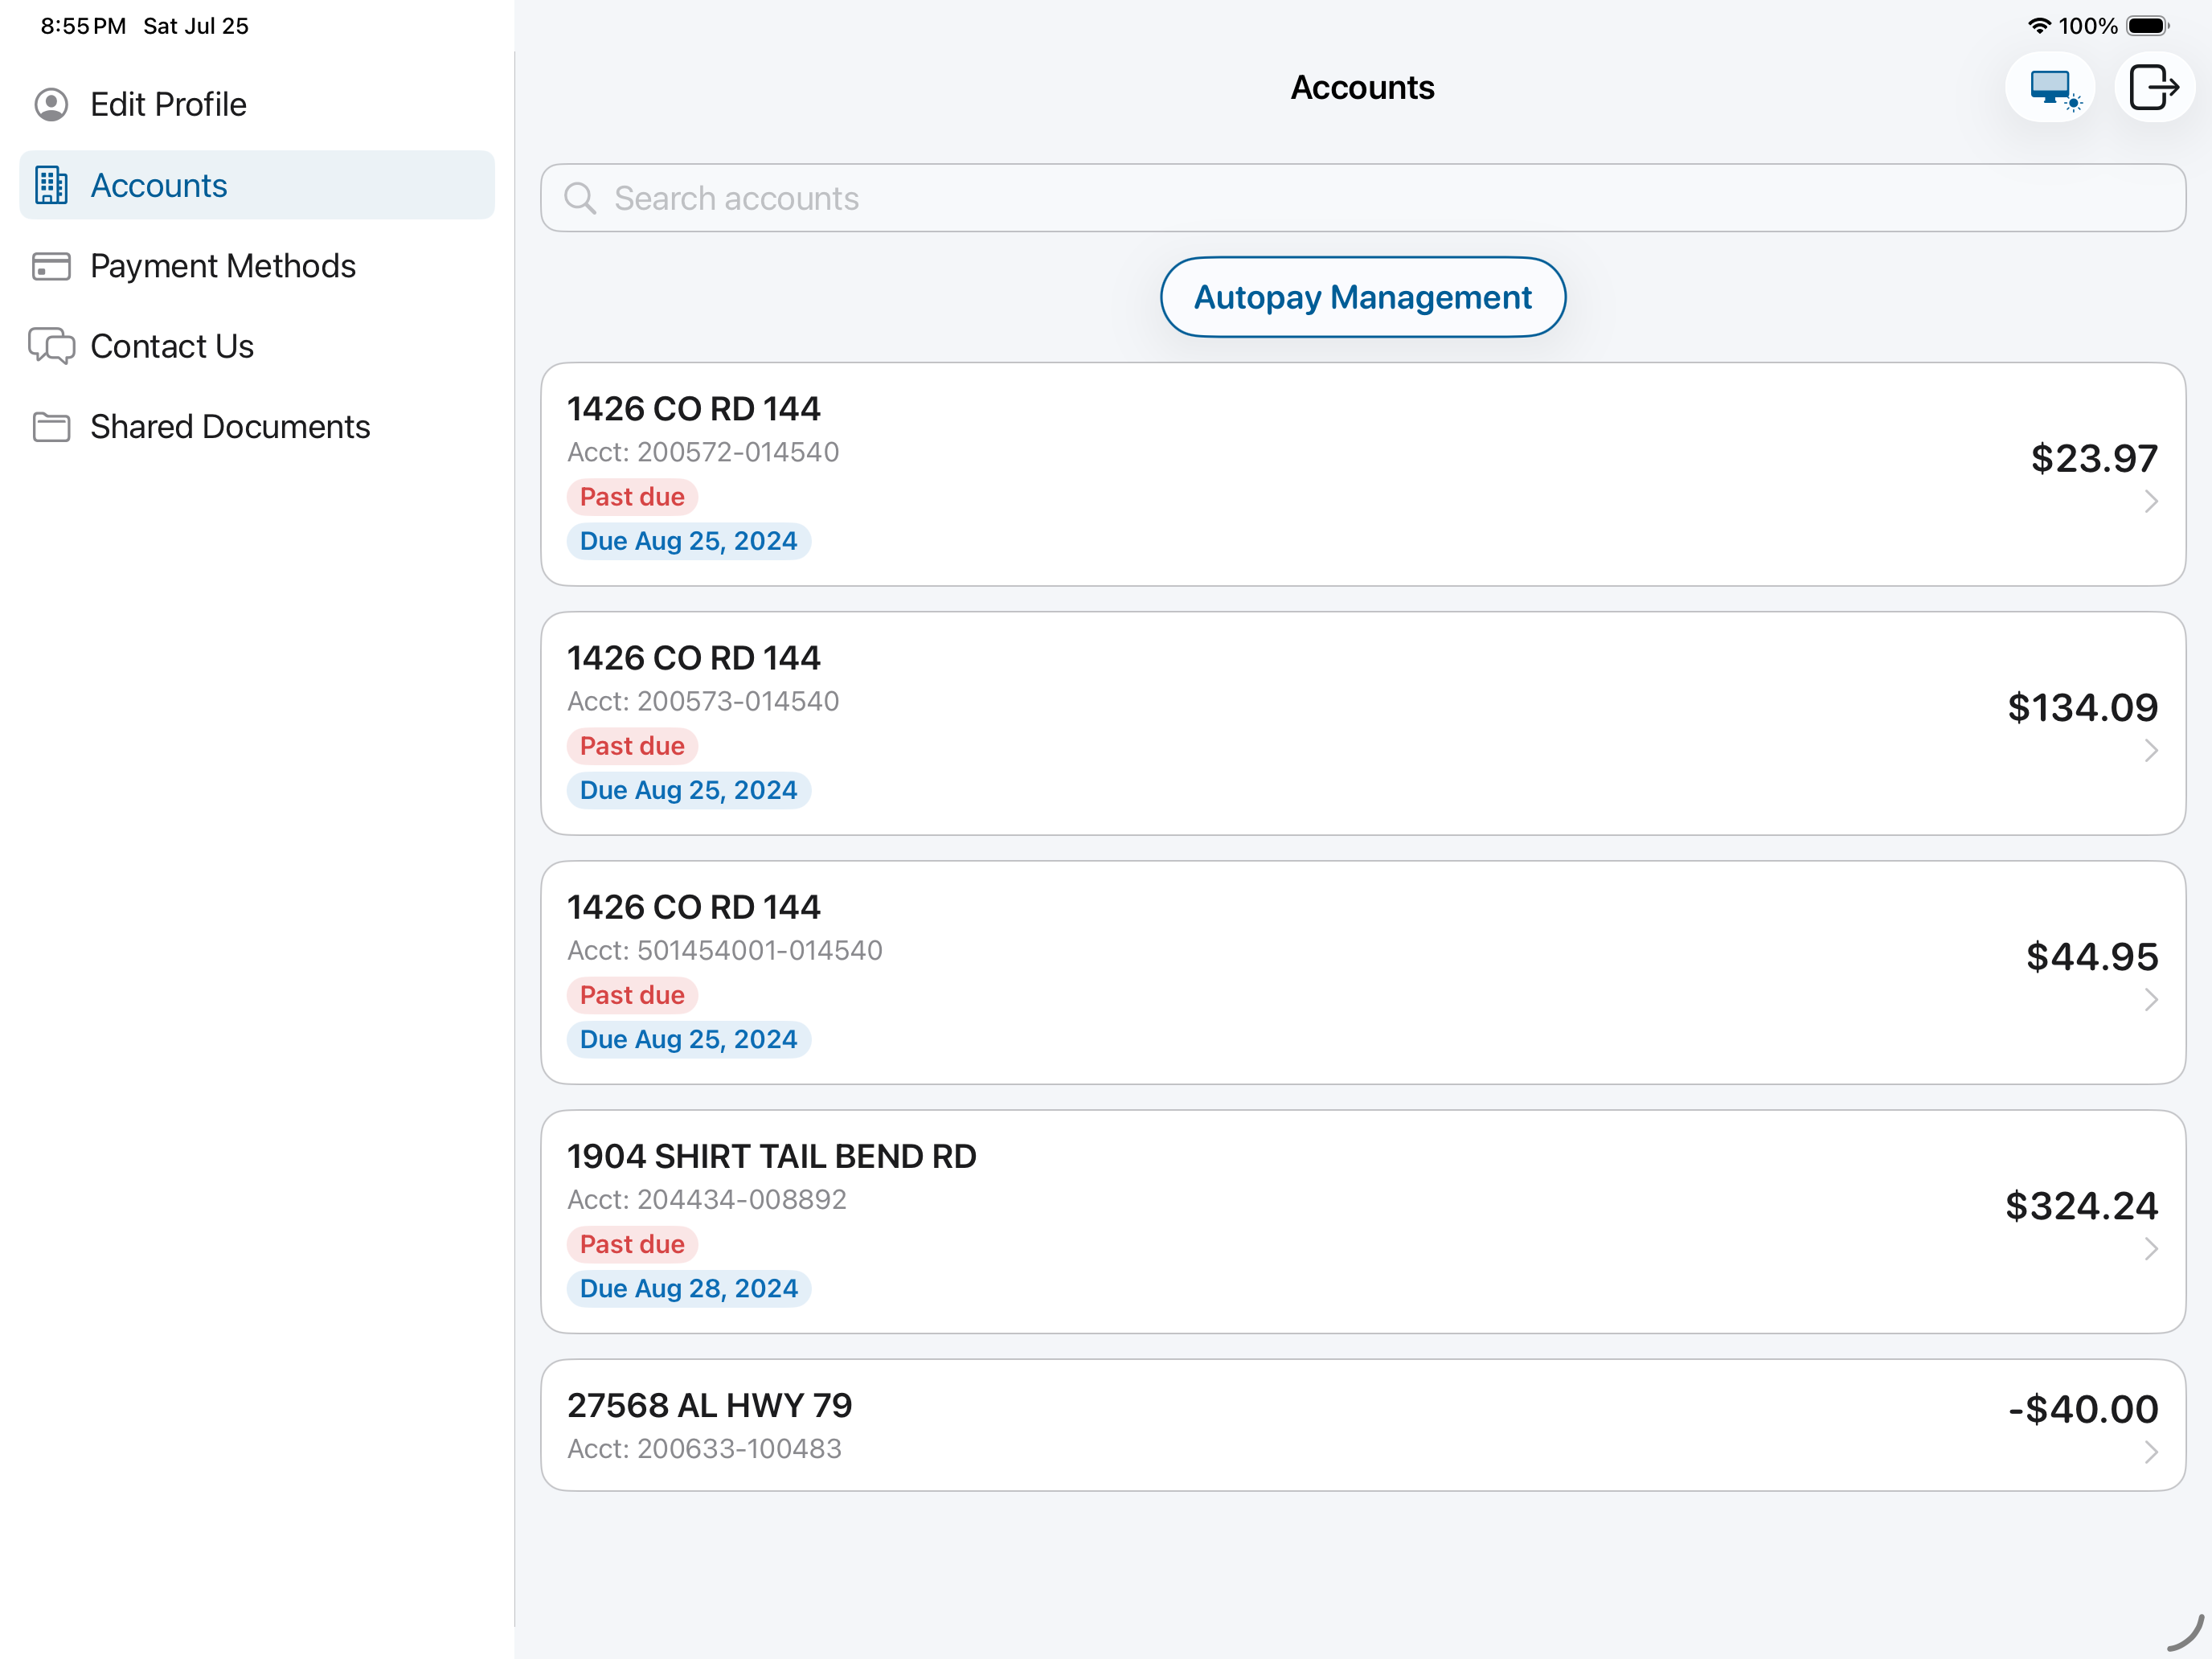This screenshot has height=1659, width=2212.
Task: Open the Contact Us section
Action: [257, 346]
